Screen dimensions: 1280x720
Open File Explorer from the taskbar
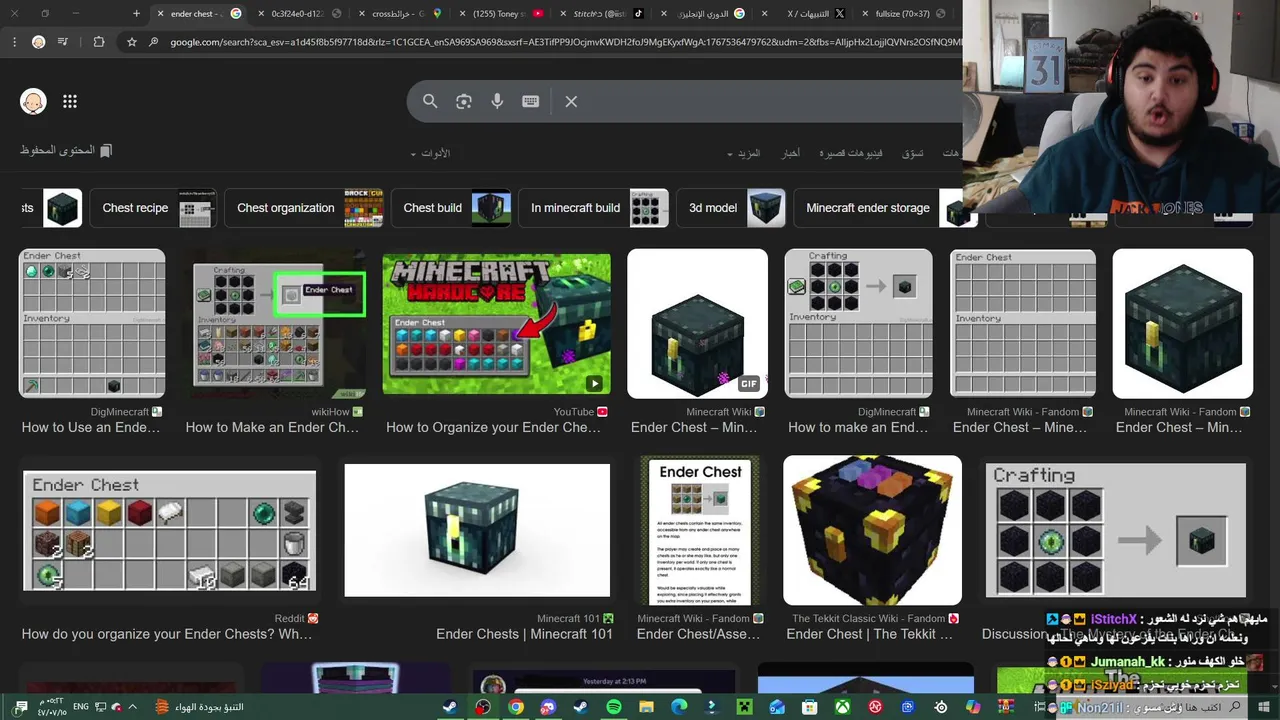coord(646,707)
